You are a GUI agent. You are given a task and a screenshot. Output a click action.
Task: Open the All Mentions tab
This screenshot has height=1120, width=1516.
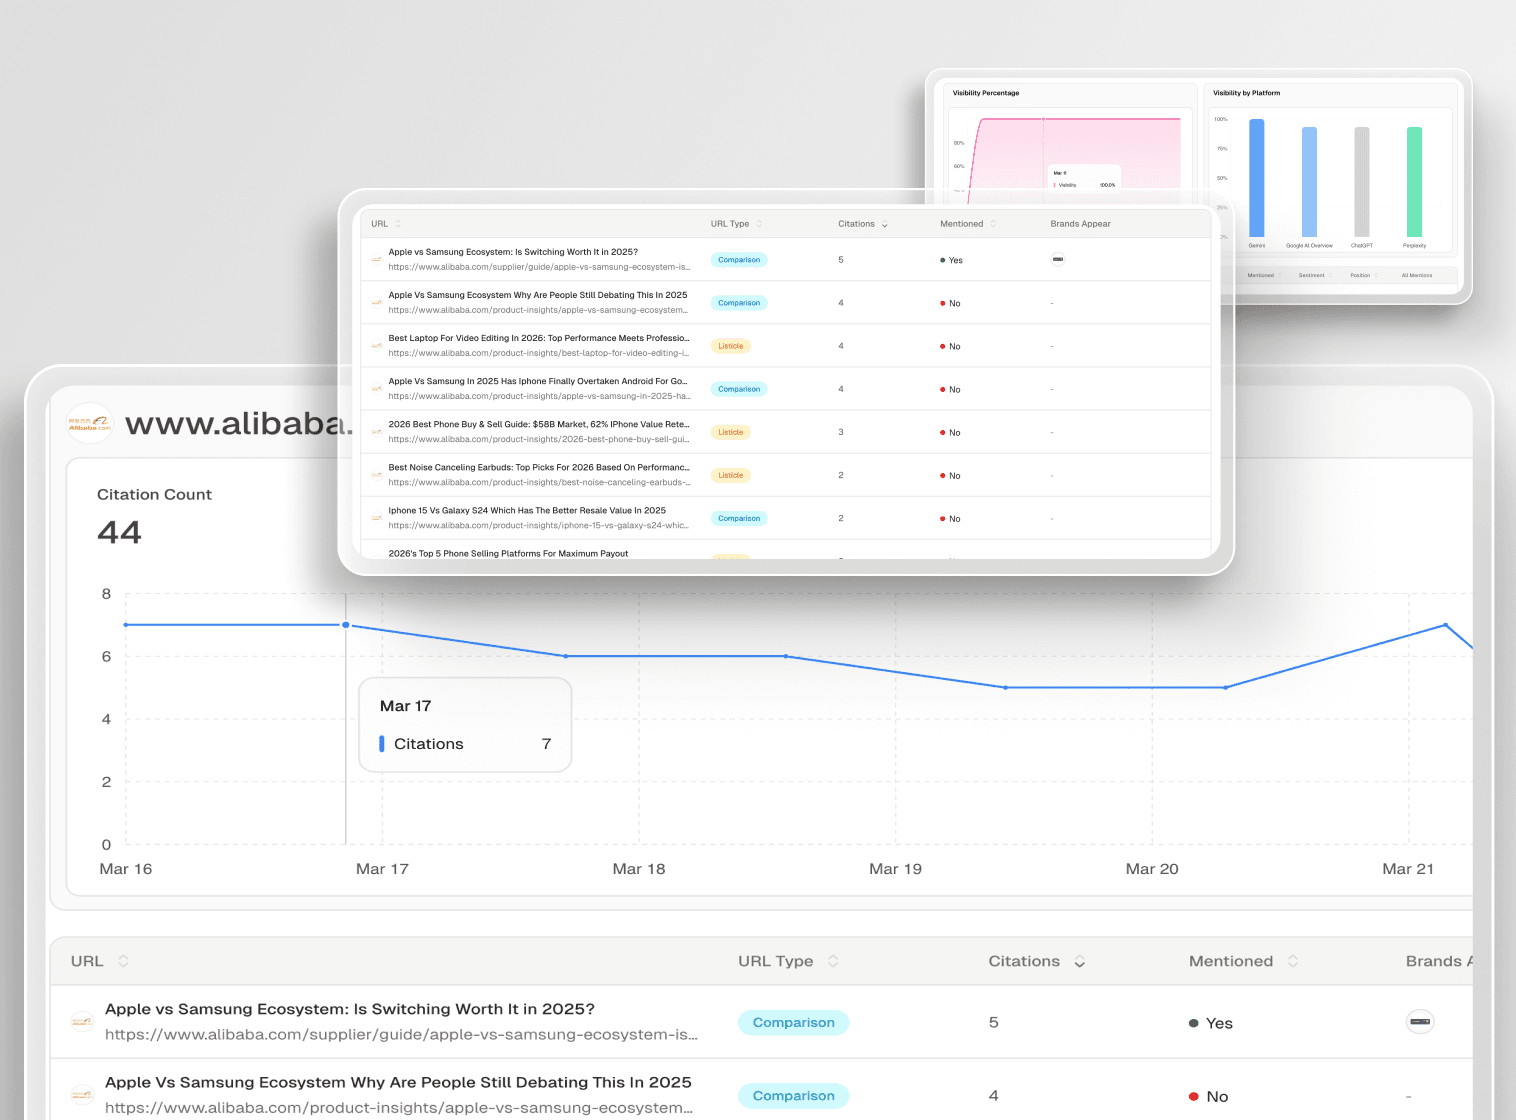pyautogui.click(x=1417, y=275)
